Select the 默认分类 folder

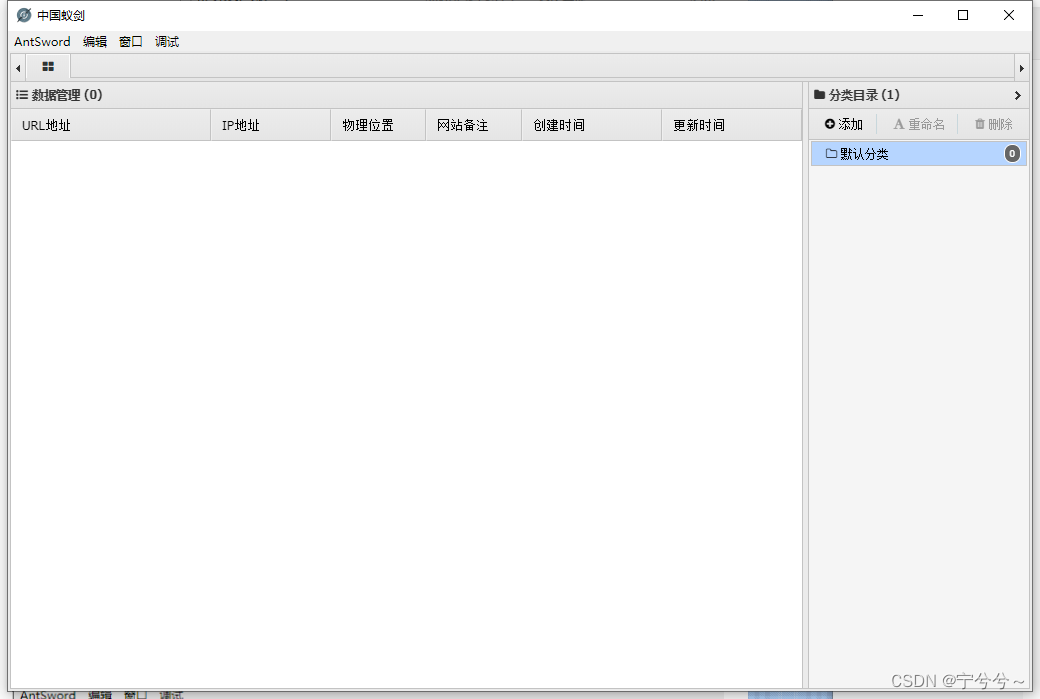tap(919, 154)
